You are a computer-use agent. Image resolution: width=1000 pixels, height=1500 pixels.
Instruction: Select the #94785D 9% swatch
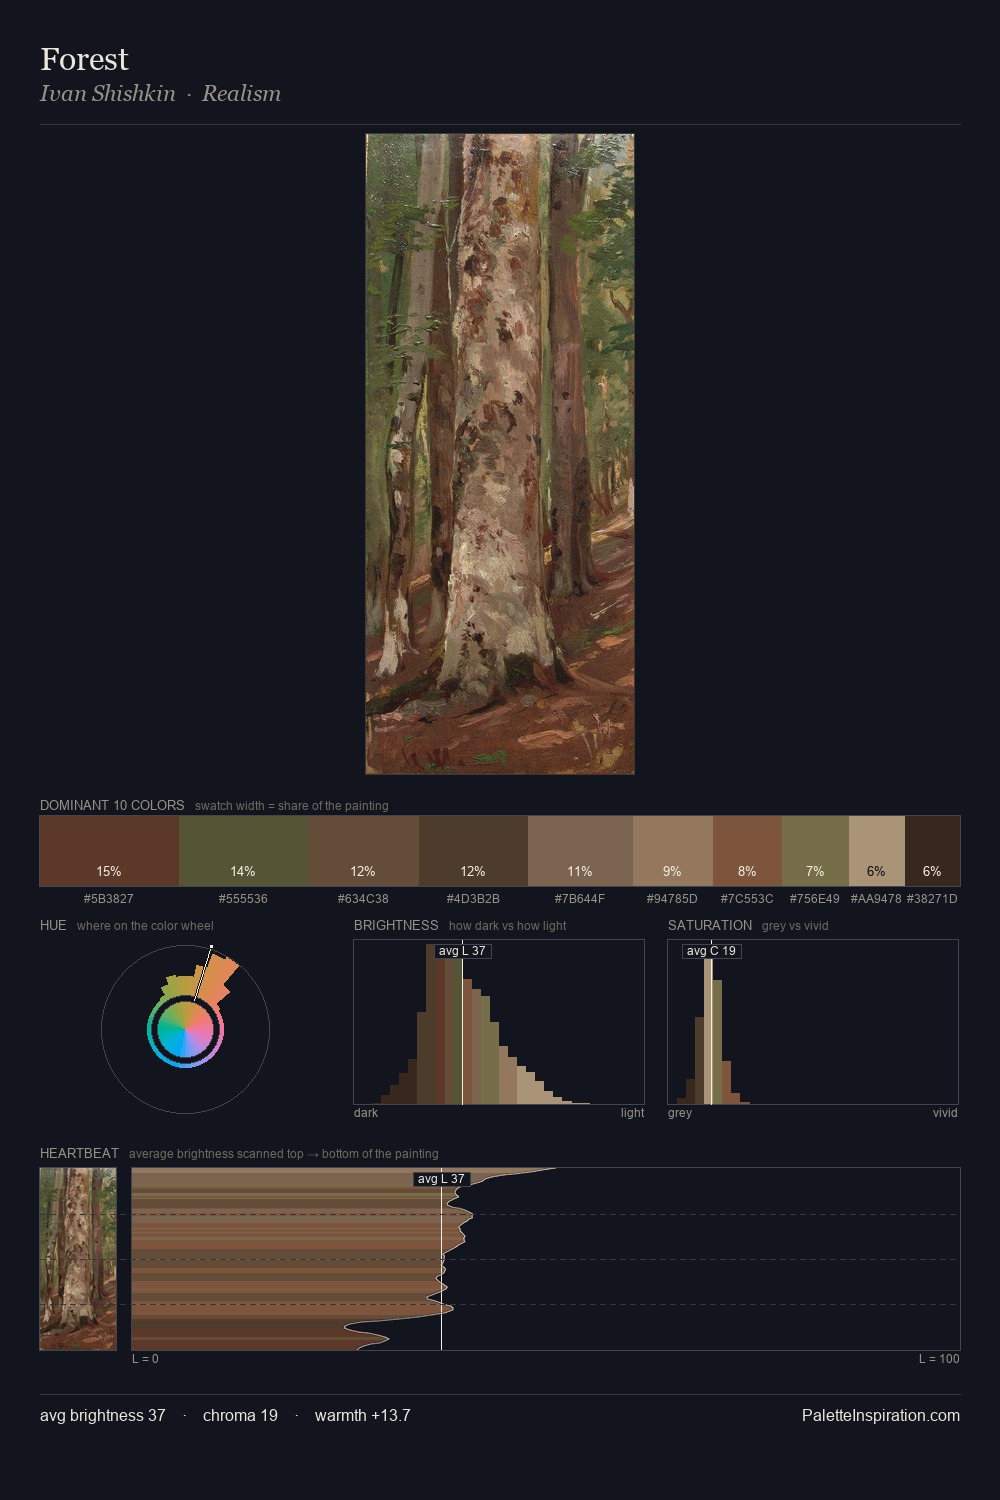673,851
